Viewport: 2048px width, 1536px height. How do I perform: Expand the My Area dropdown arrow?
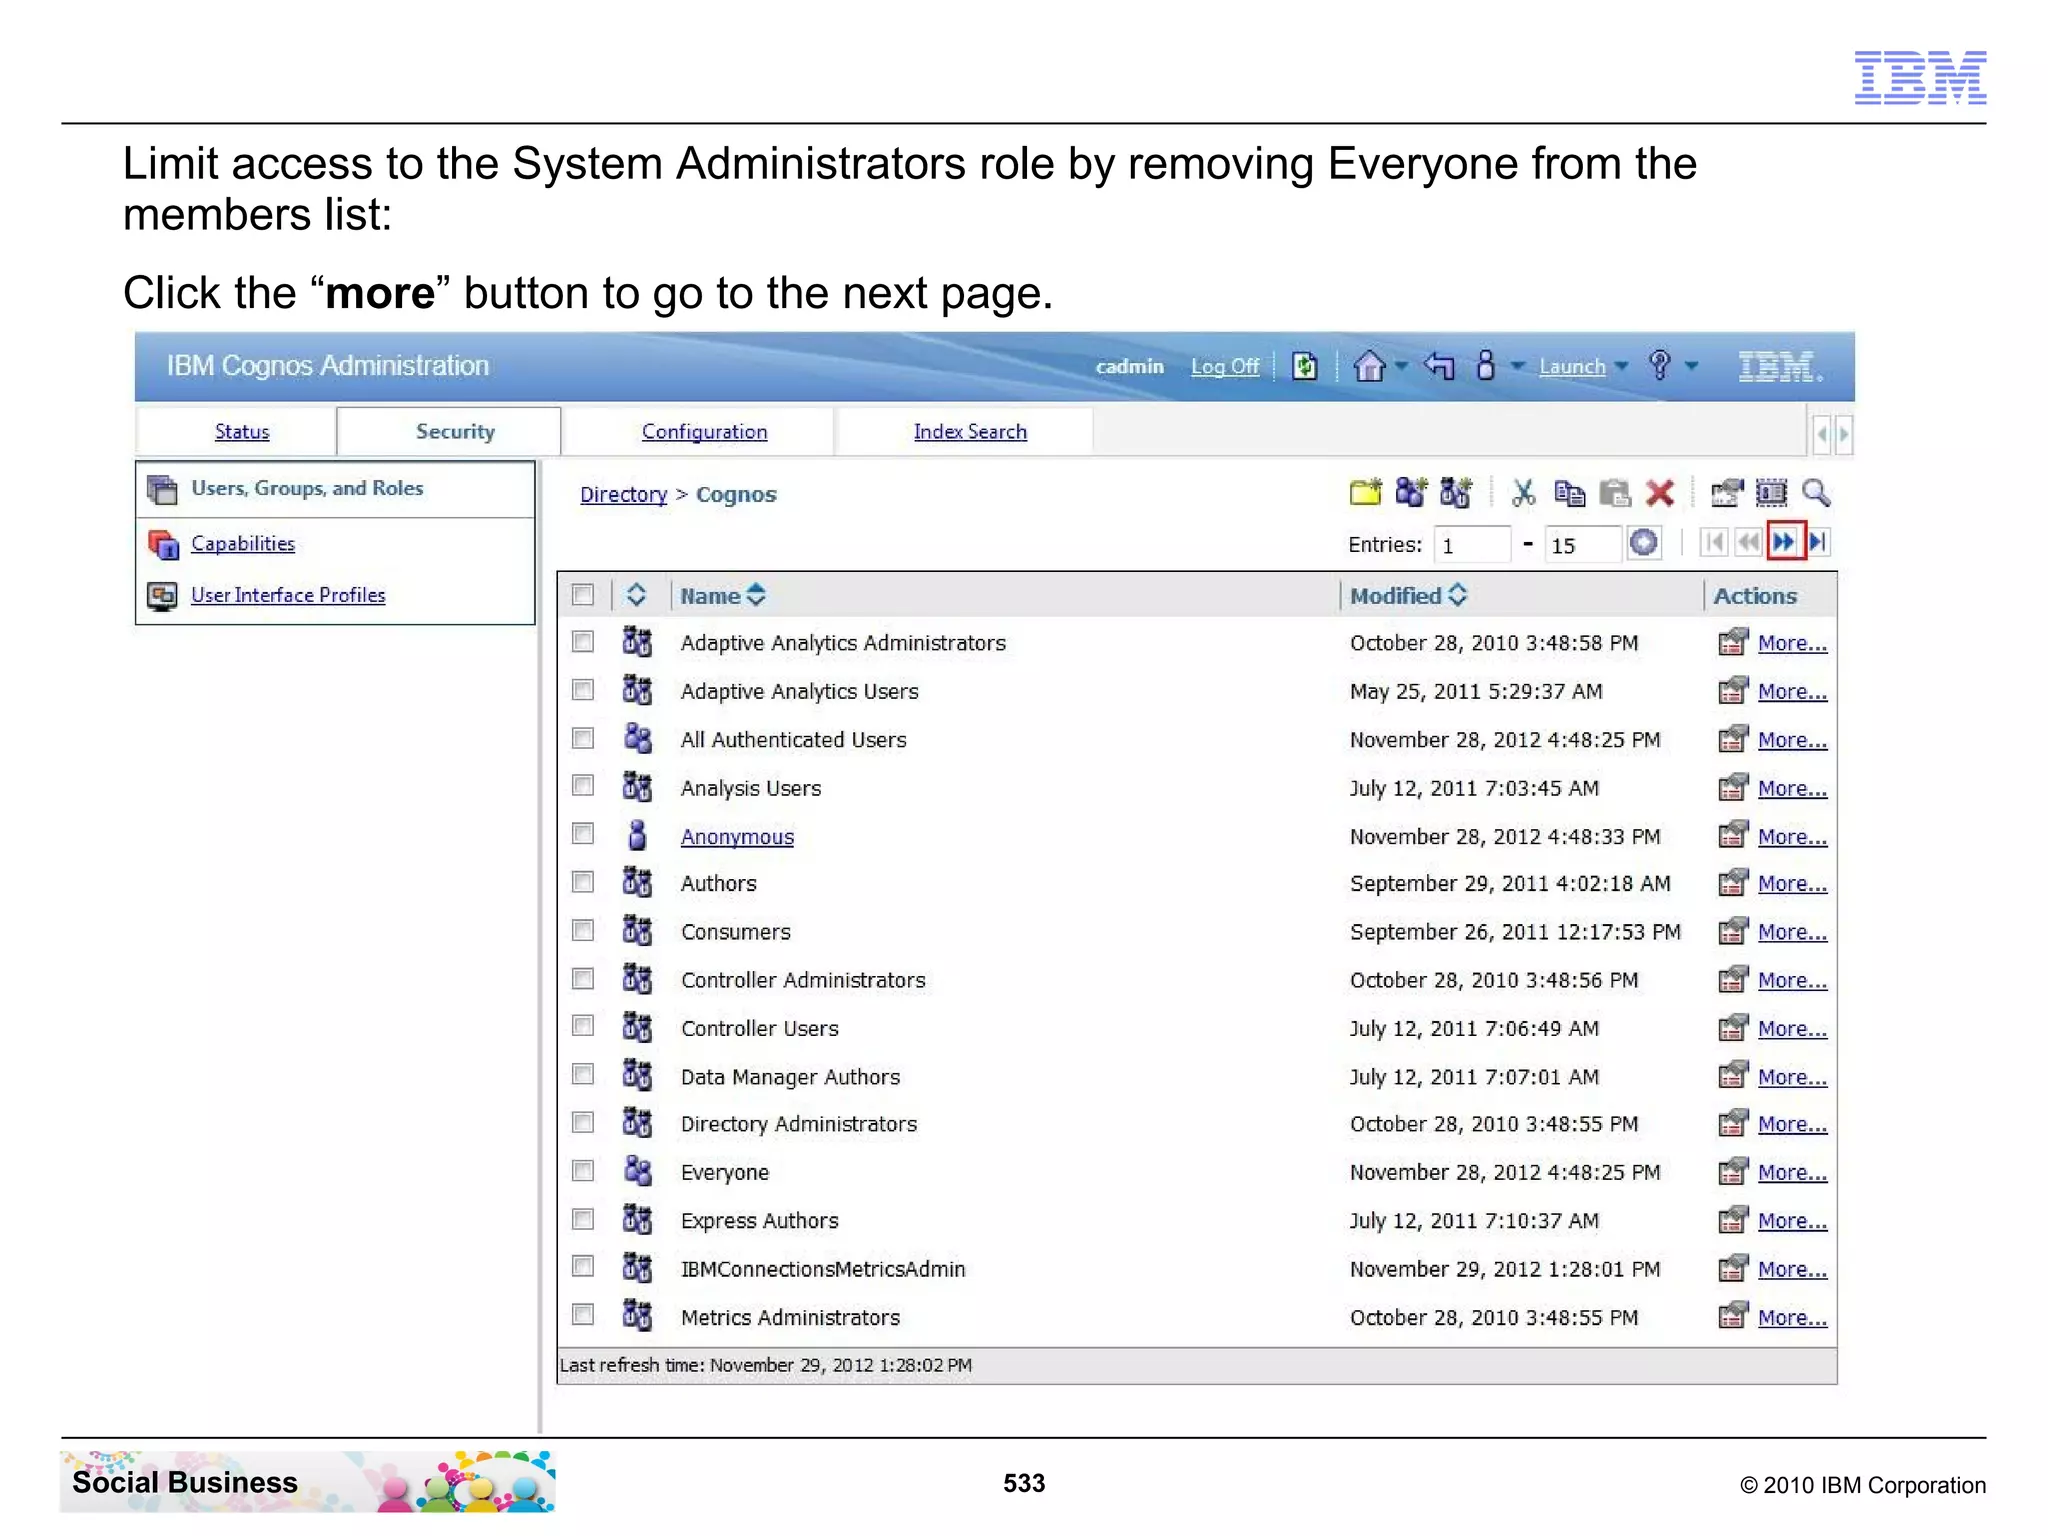[1517, 366]
